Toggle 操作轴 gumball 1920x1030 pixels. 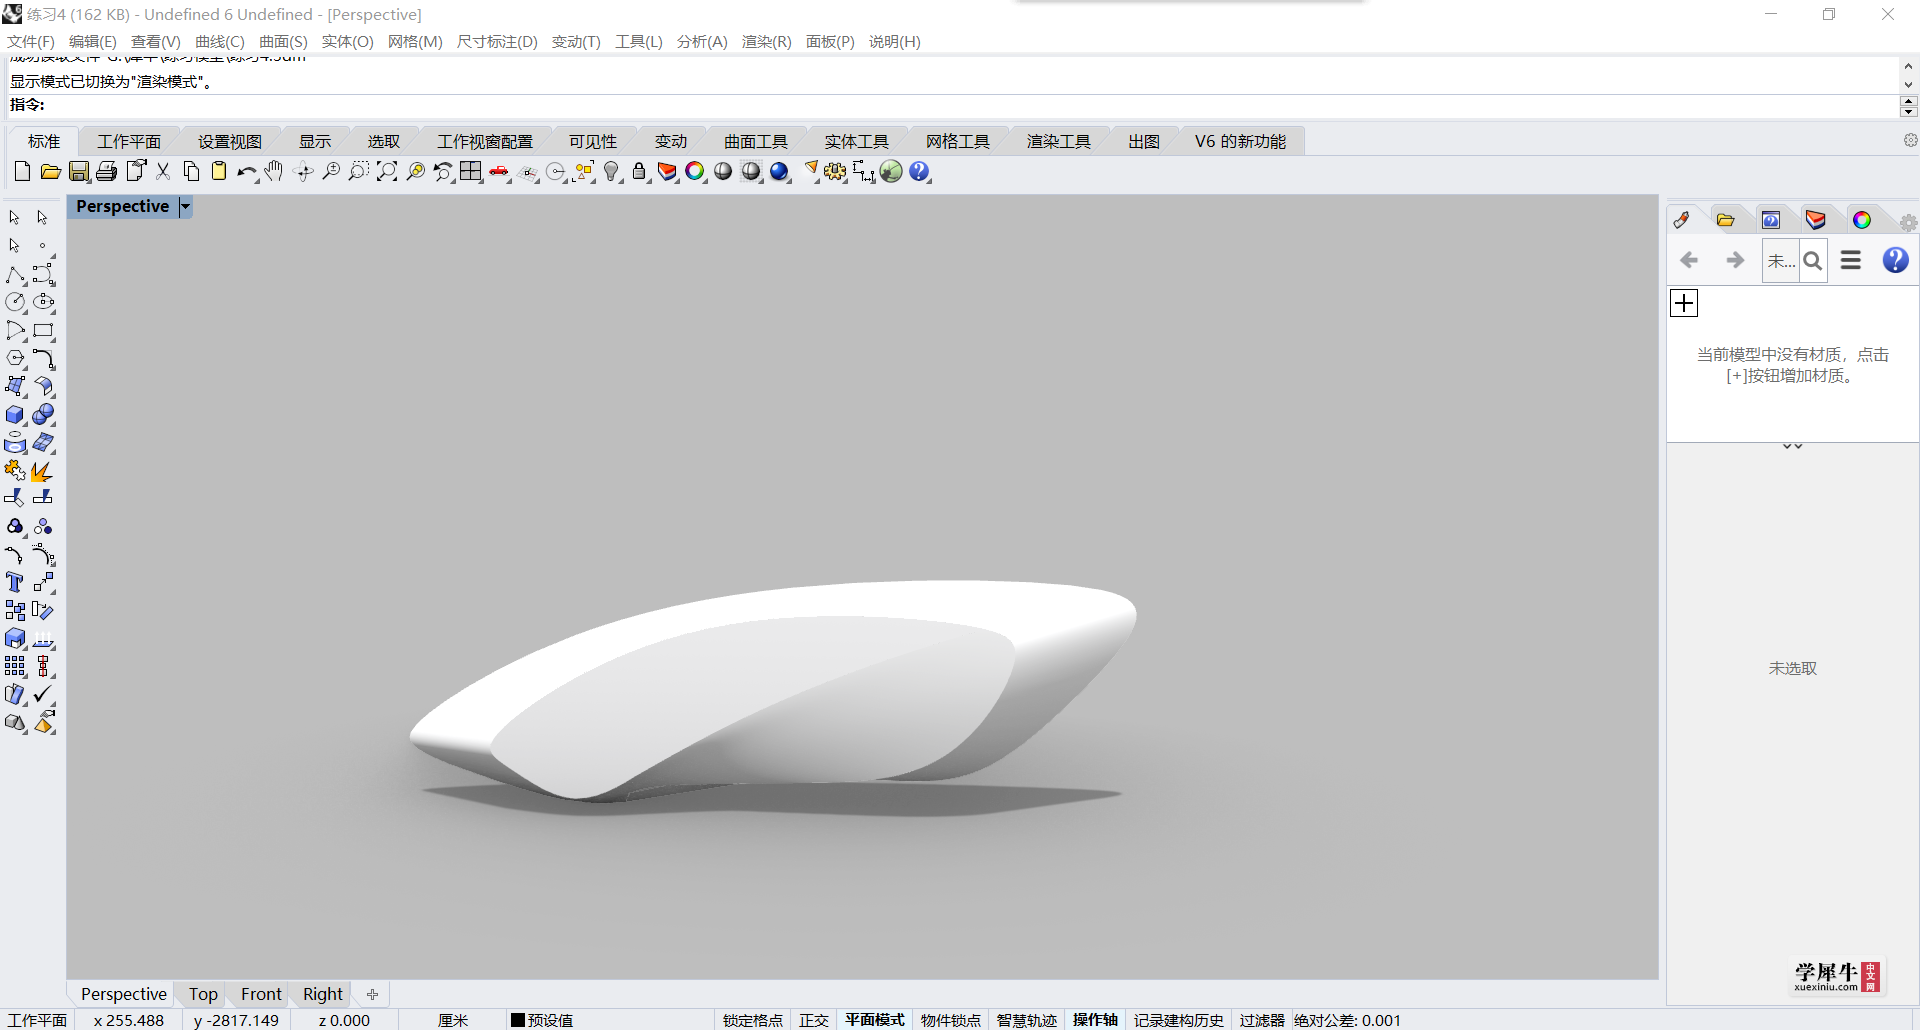(x=1096, y=1020)
